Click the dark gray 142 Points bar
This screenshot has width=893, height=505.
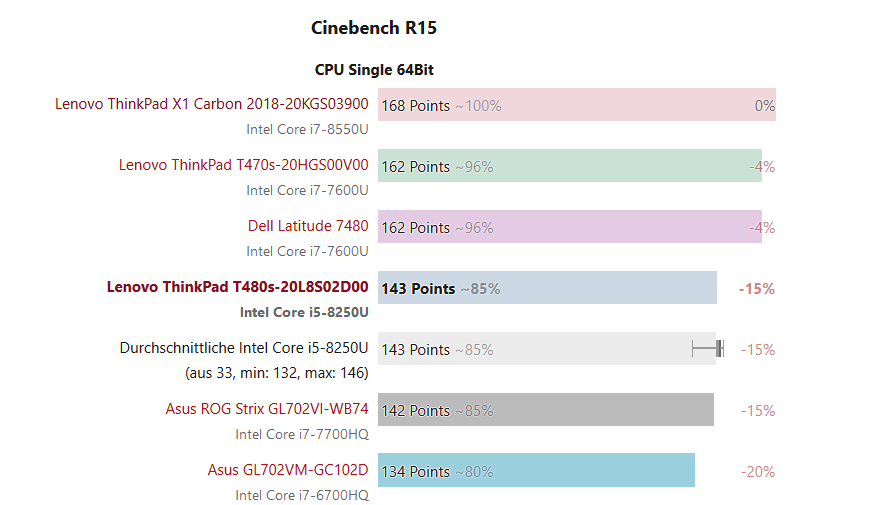pyautogui.click(x=600, y=410)
